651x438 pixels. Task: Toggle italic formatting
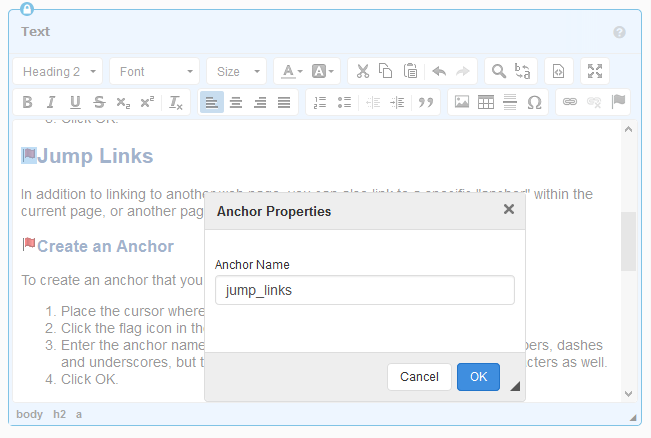coord(51,102)
